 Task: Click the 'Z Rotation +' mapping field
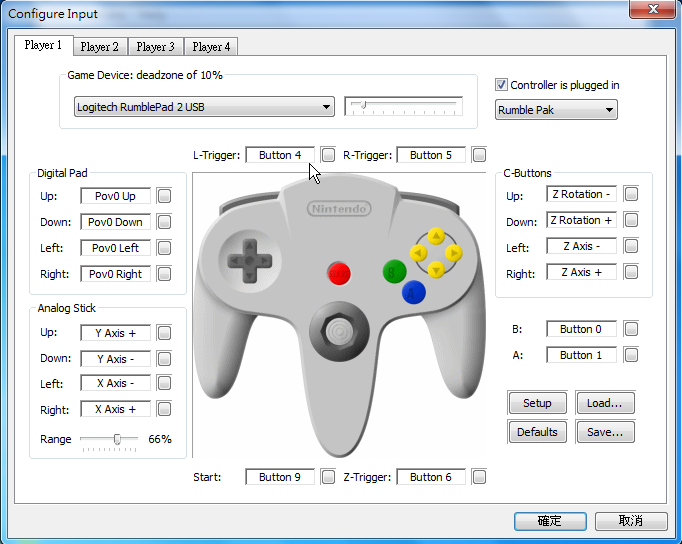point(581,220)
